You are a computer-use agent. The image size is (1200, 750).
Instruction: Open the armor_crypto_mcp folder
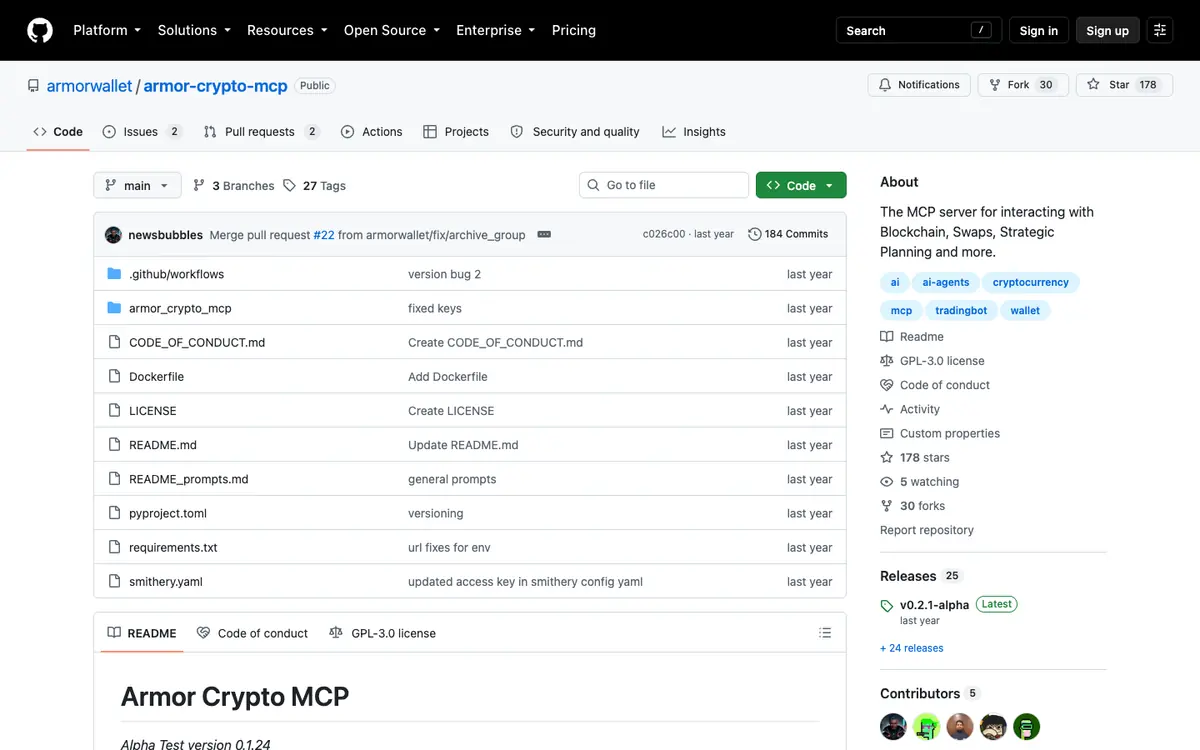180,308
